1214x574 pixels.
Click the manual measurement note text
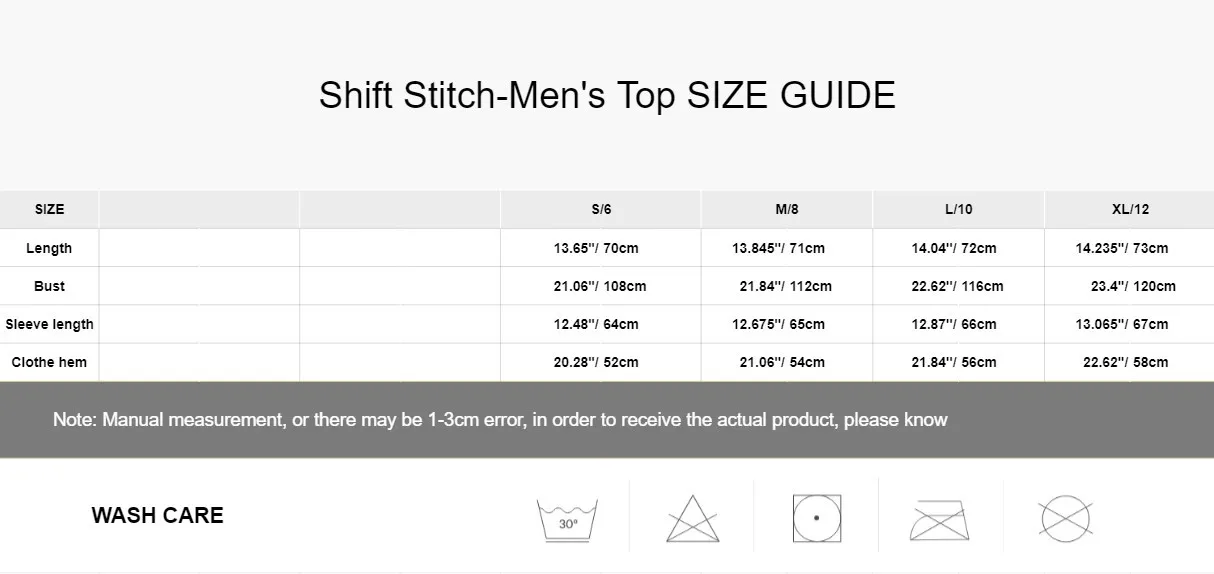point(500,420)
